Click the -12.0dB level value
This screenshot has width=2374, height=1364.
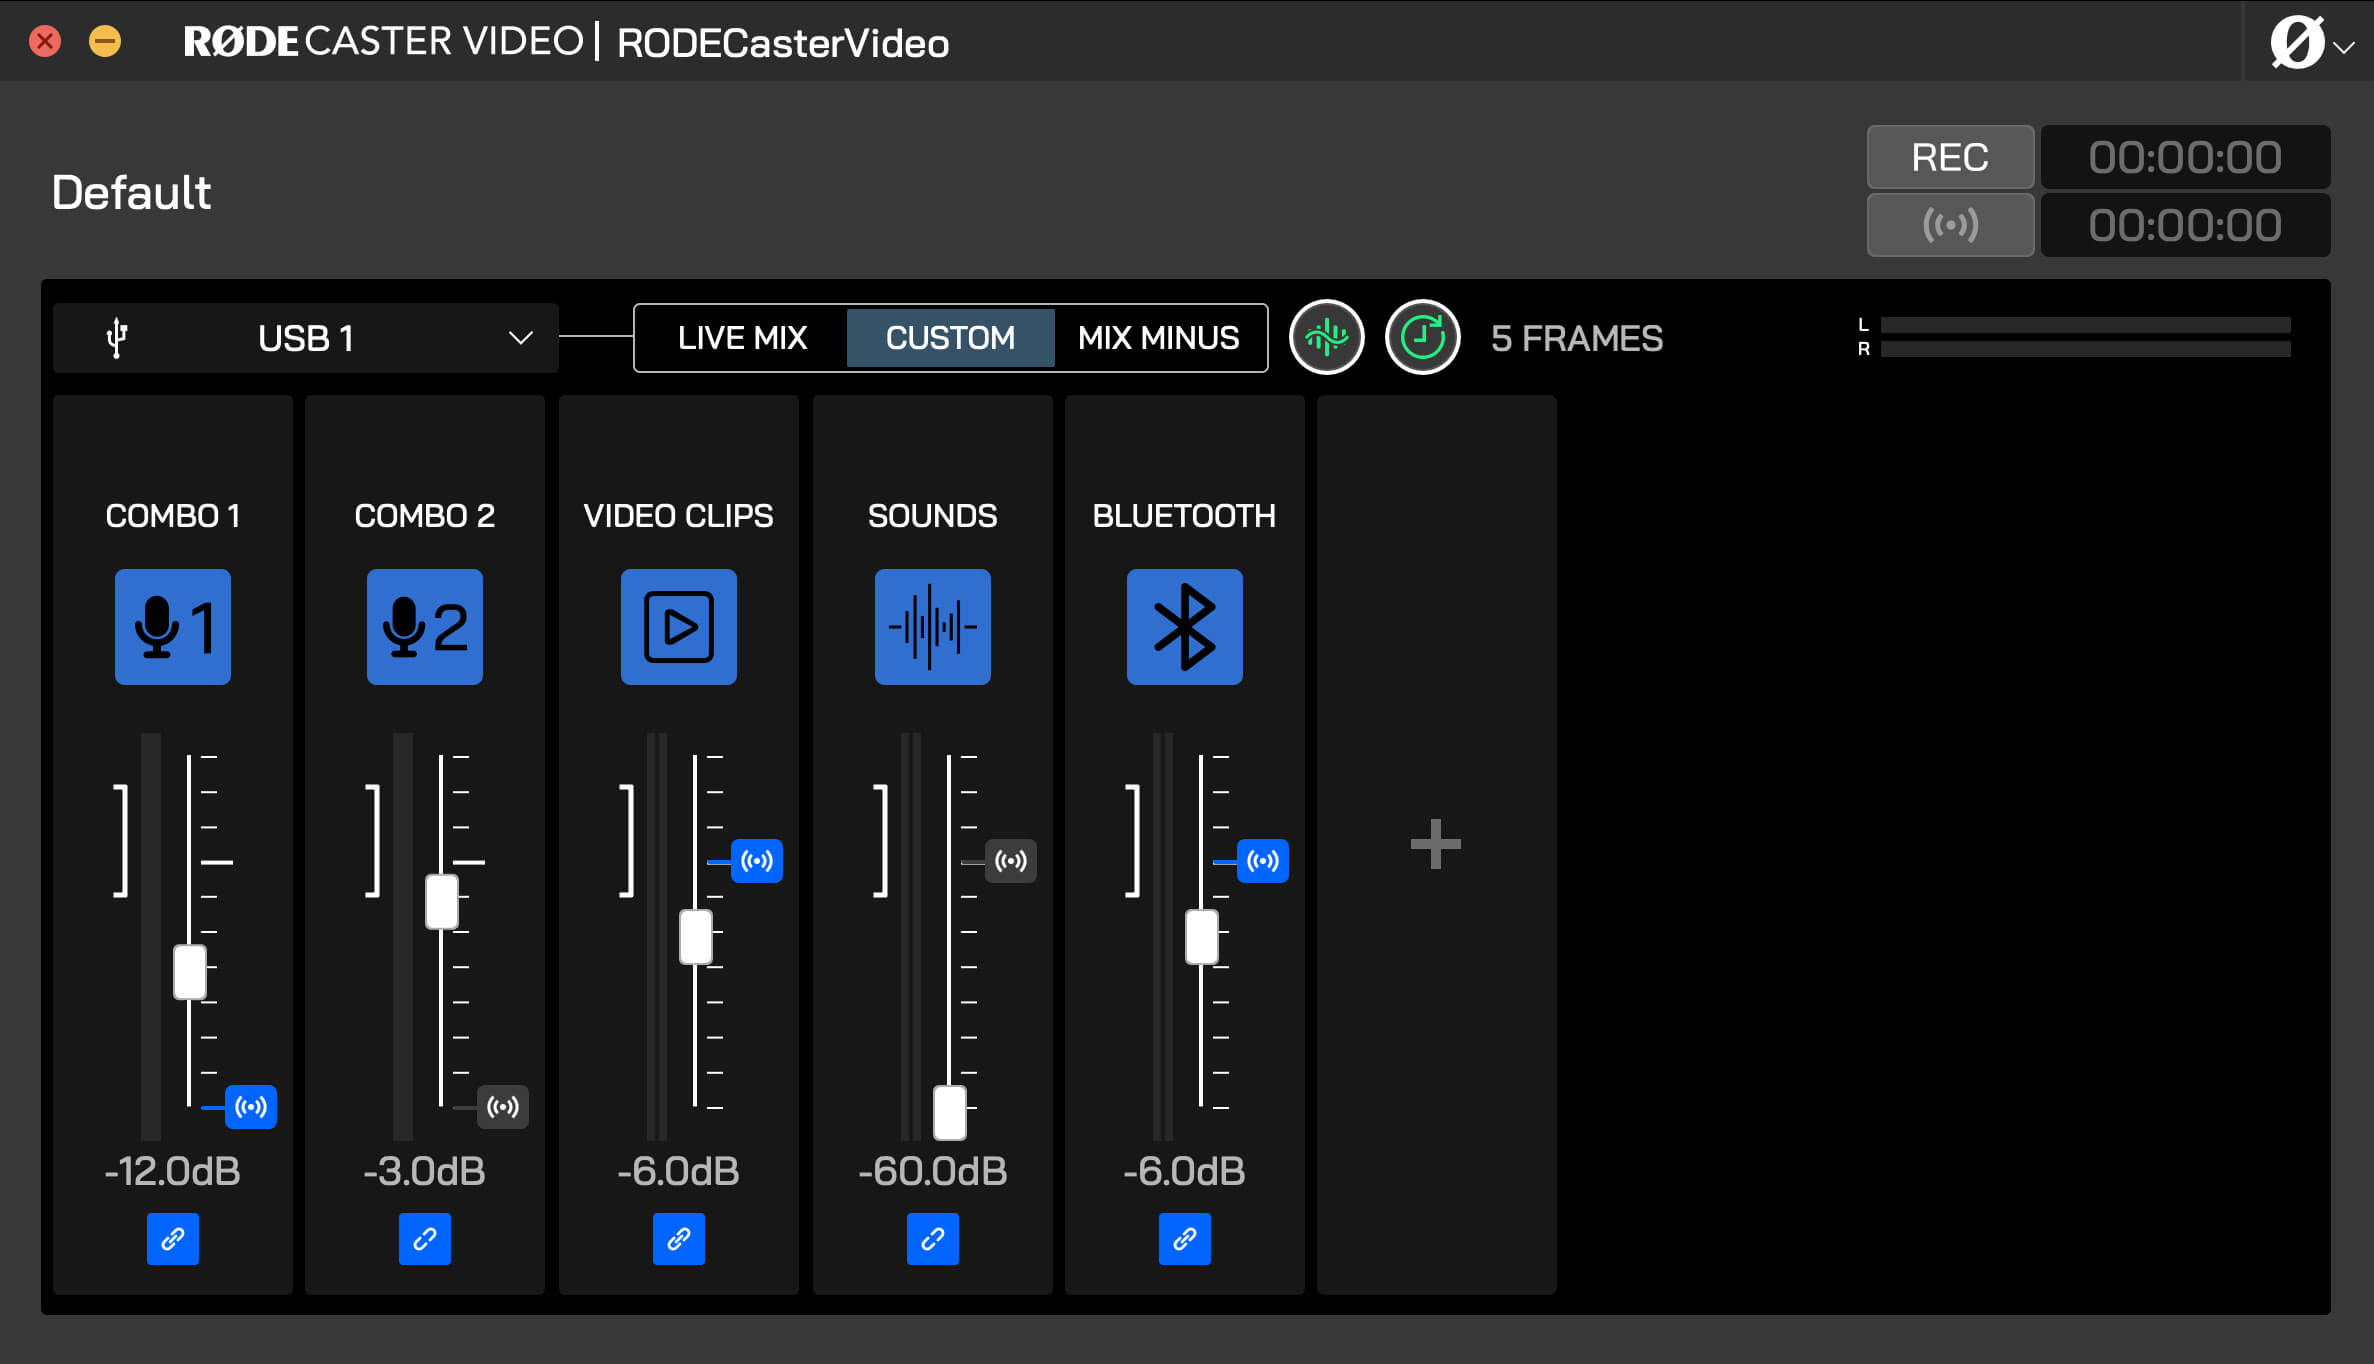point(172,1171)
